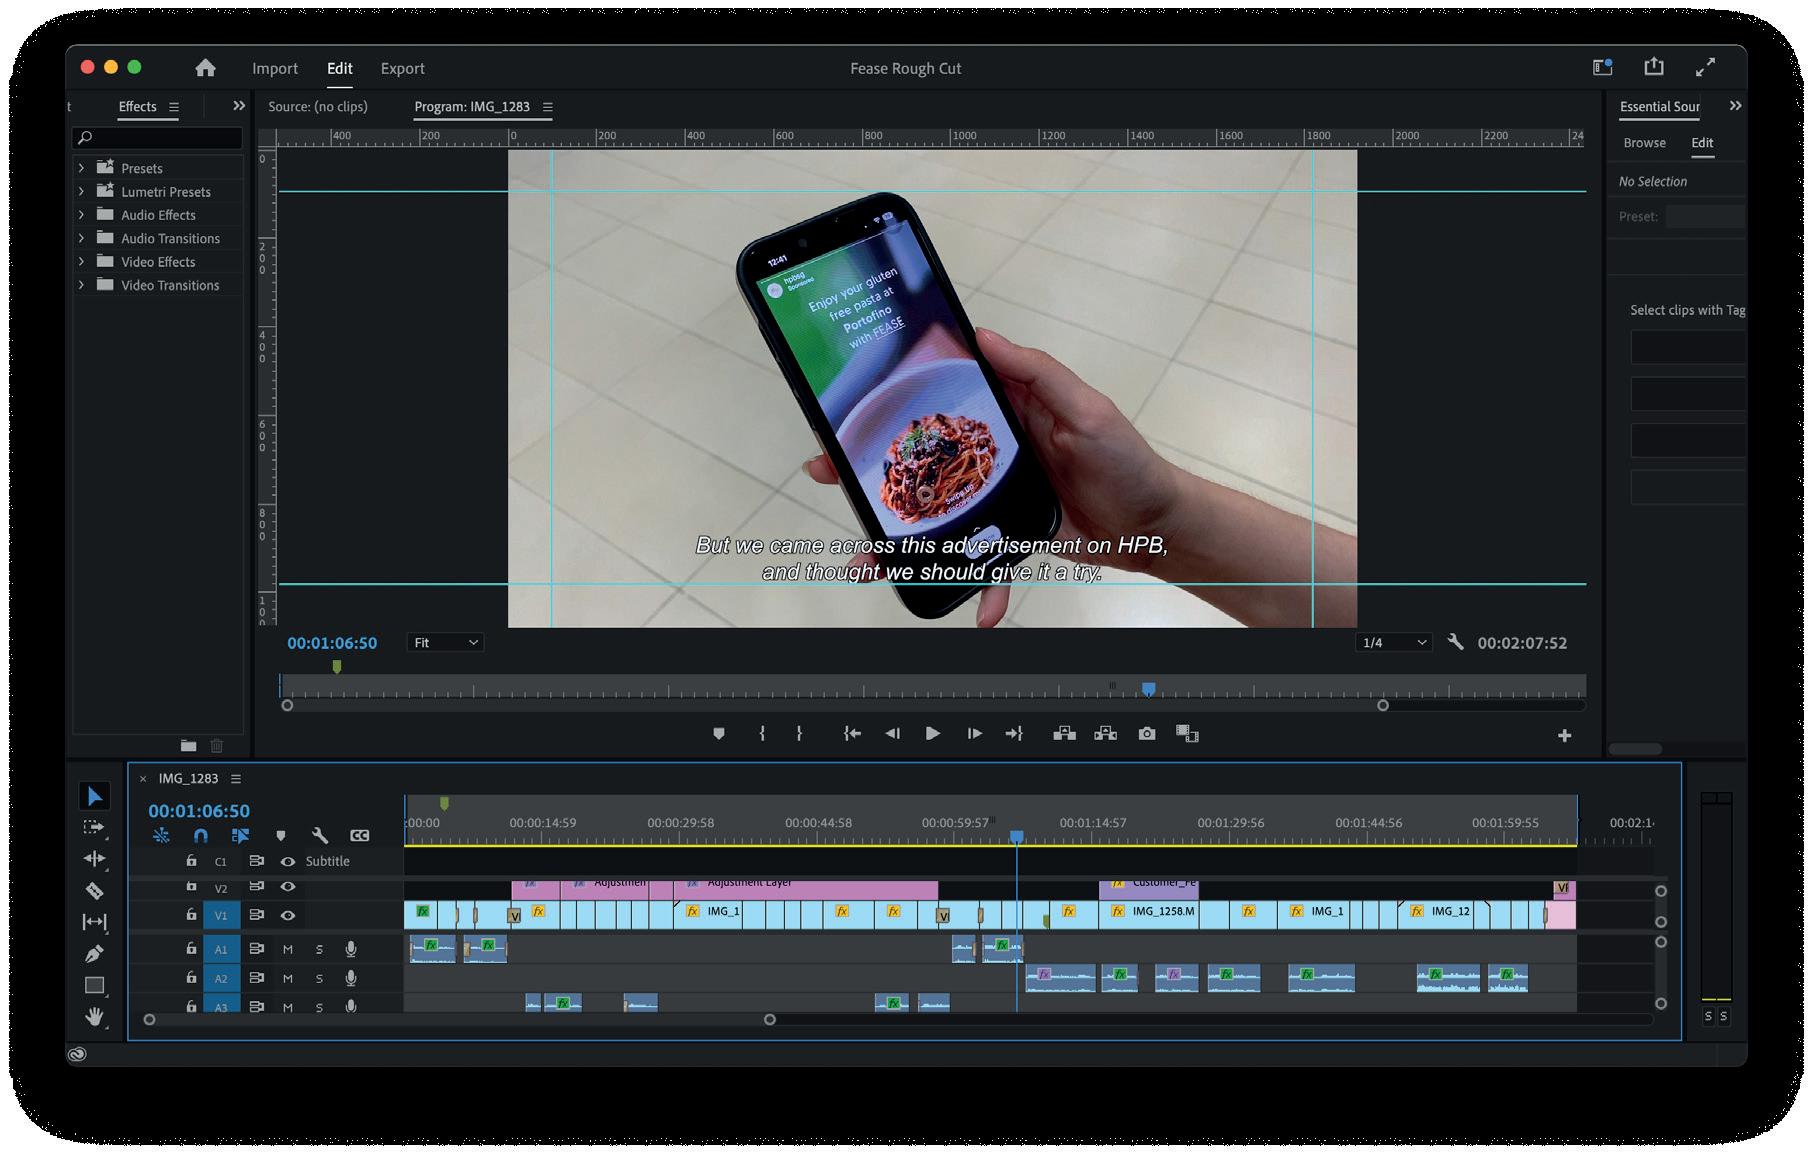
Task: Play the program sequence
Action: [x=932, y=734]
